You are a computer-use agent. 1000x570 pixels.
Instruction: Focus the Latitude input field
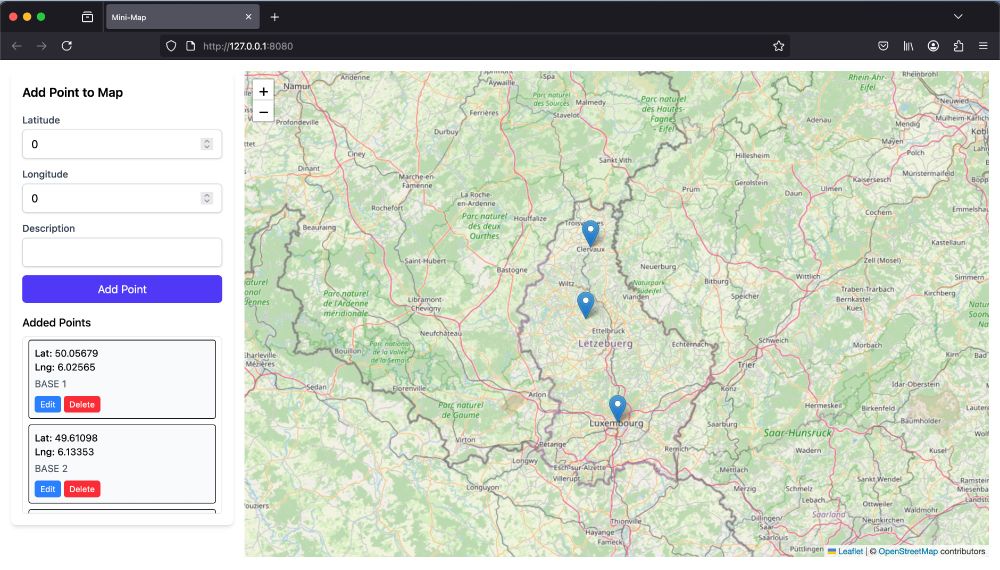(122, 144)
